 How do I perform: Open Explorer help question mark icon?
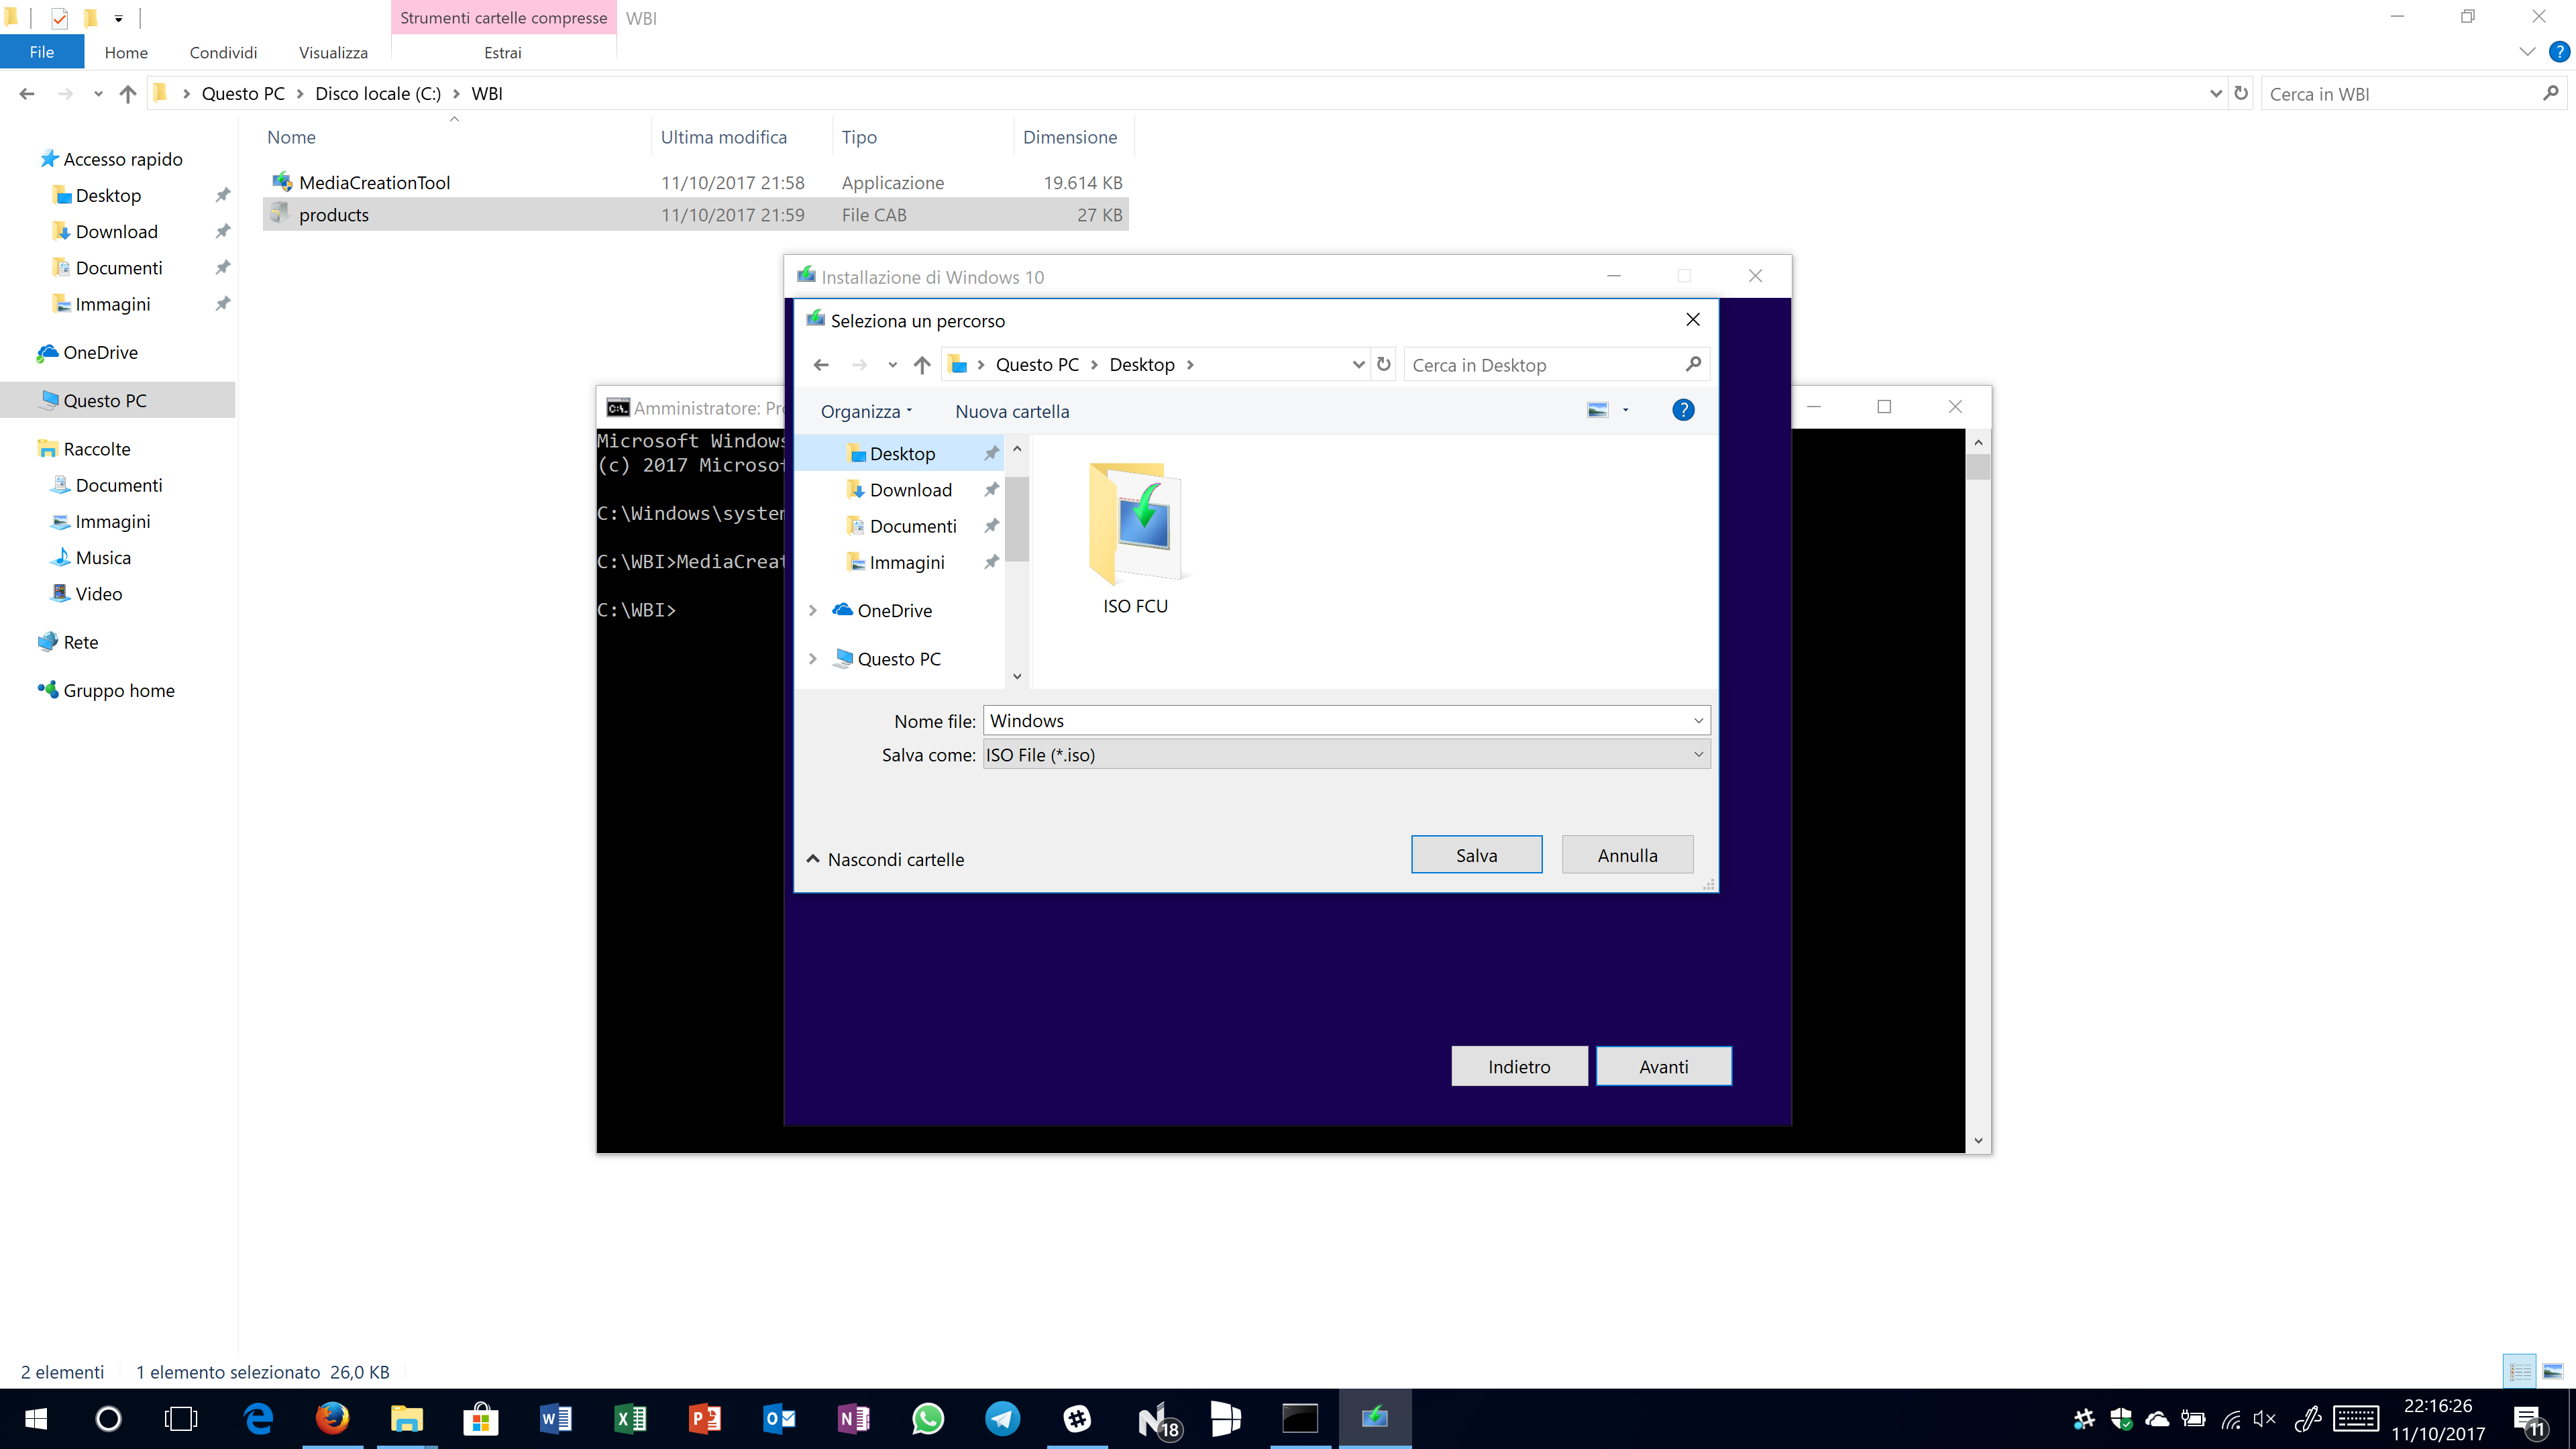click(x=2559, y=52)
